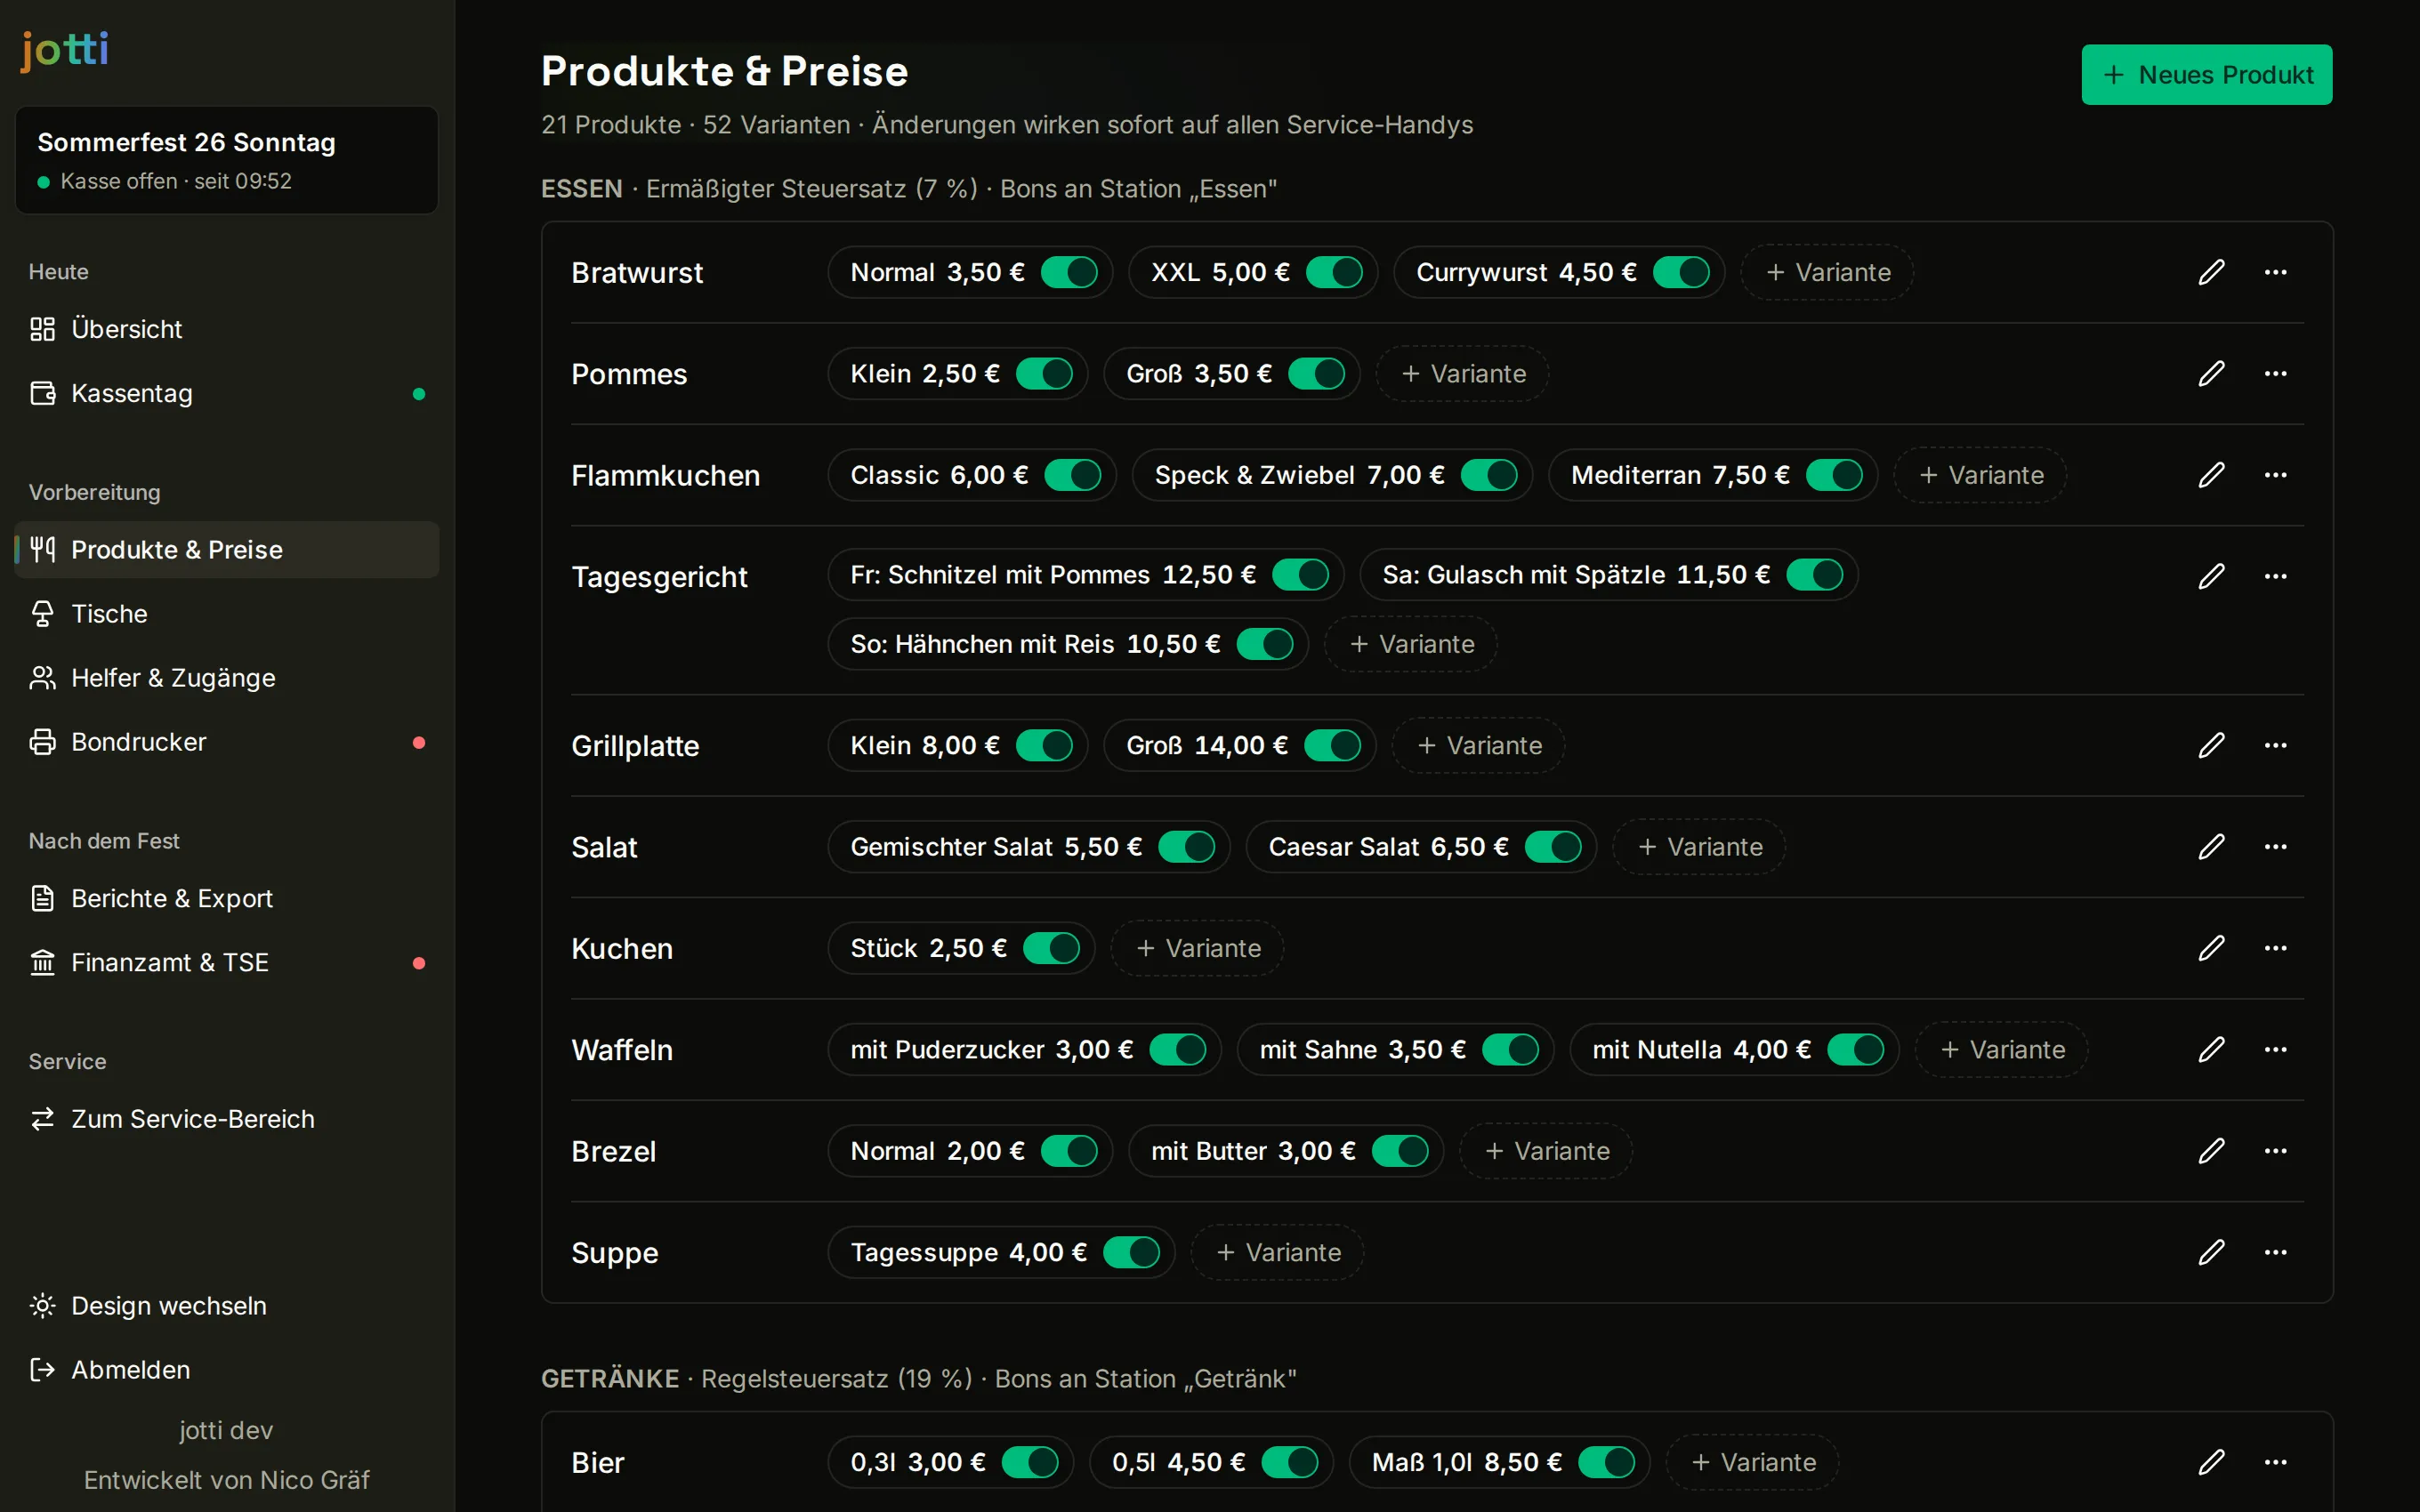Toggle Waffeln mit Nutella variant
The width and height of the screenshot is (2420, 1512).
[1855, 1049]
